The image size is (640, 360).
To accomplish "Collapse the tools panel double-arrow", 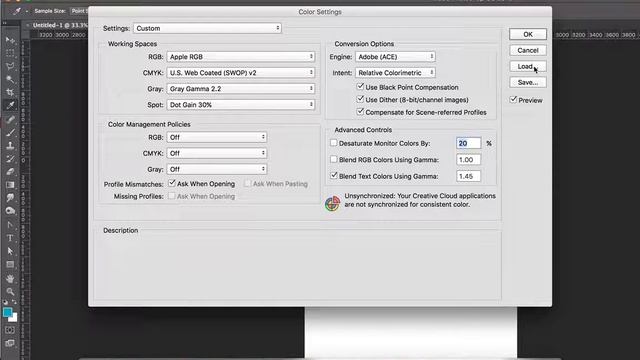I will coord(5,23).
